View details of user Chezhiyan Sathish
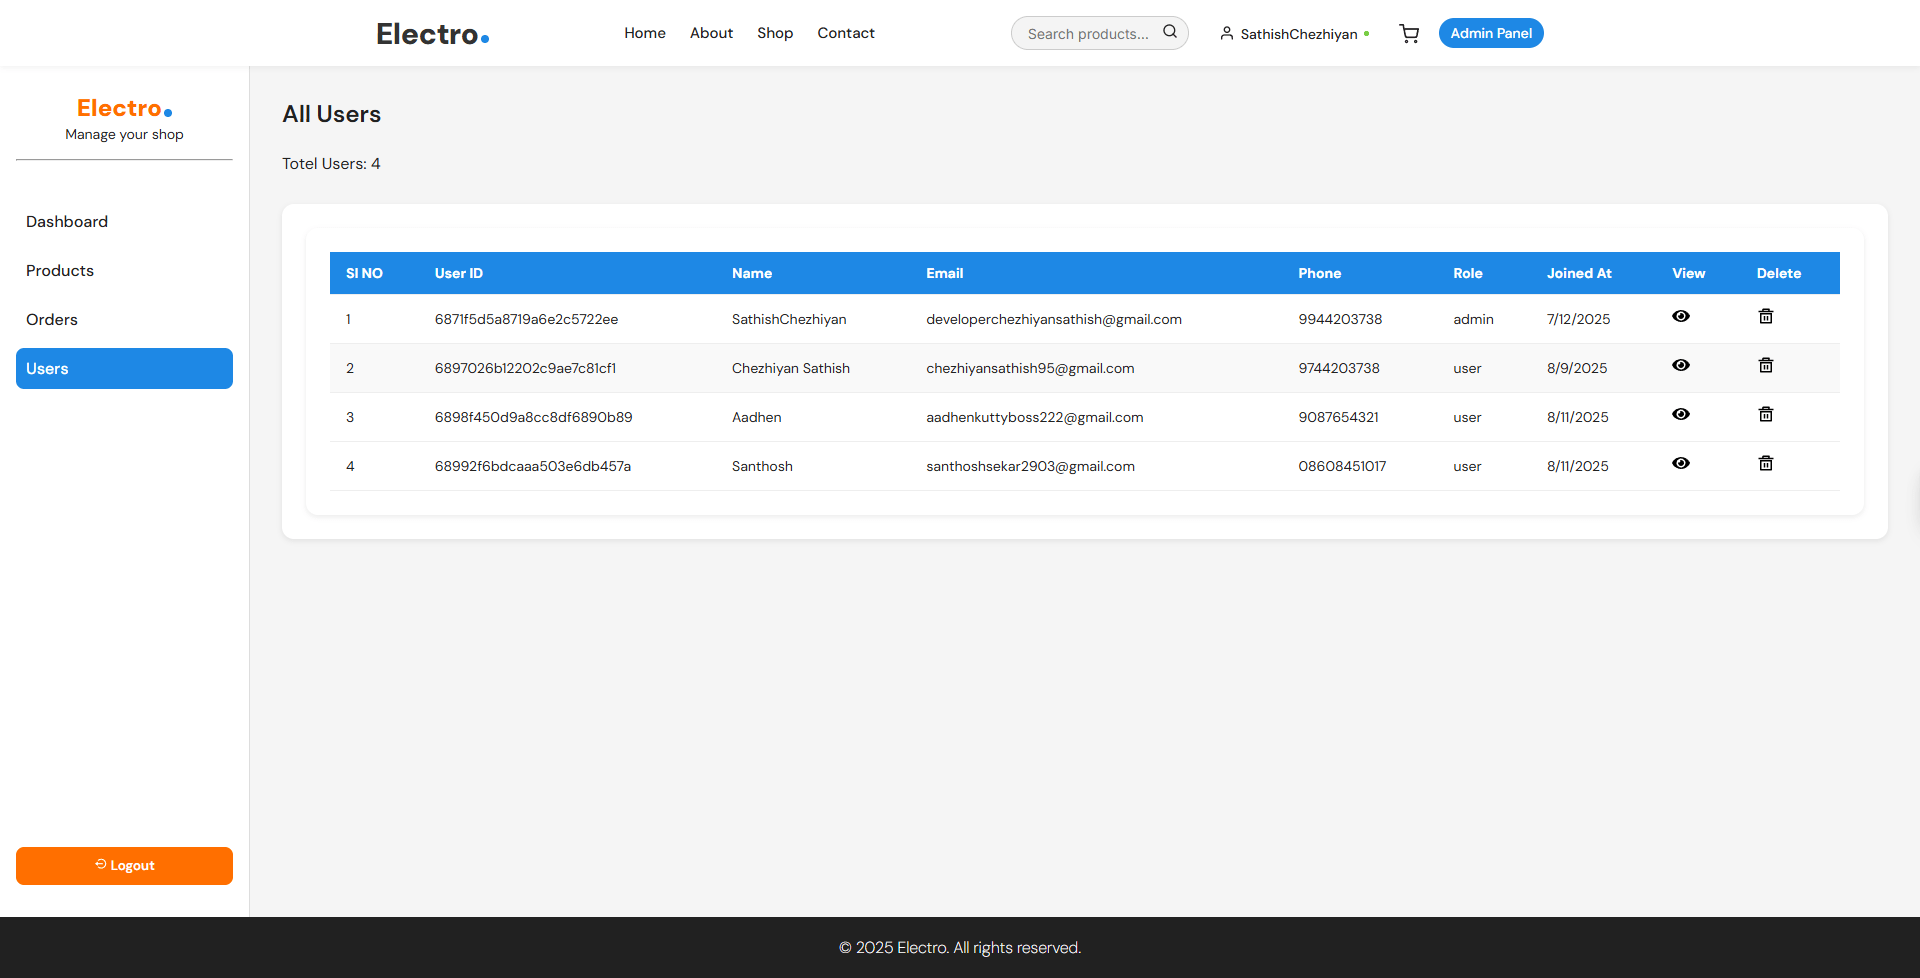Screen dimensions: 1920x978 coord(1680,365)
